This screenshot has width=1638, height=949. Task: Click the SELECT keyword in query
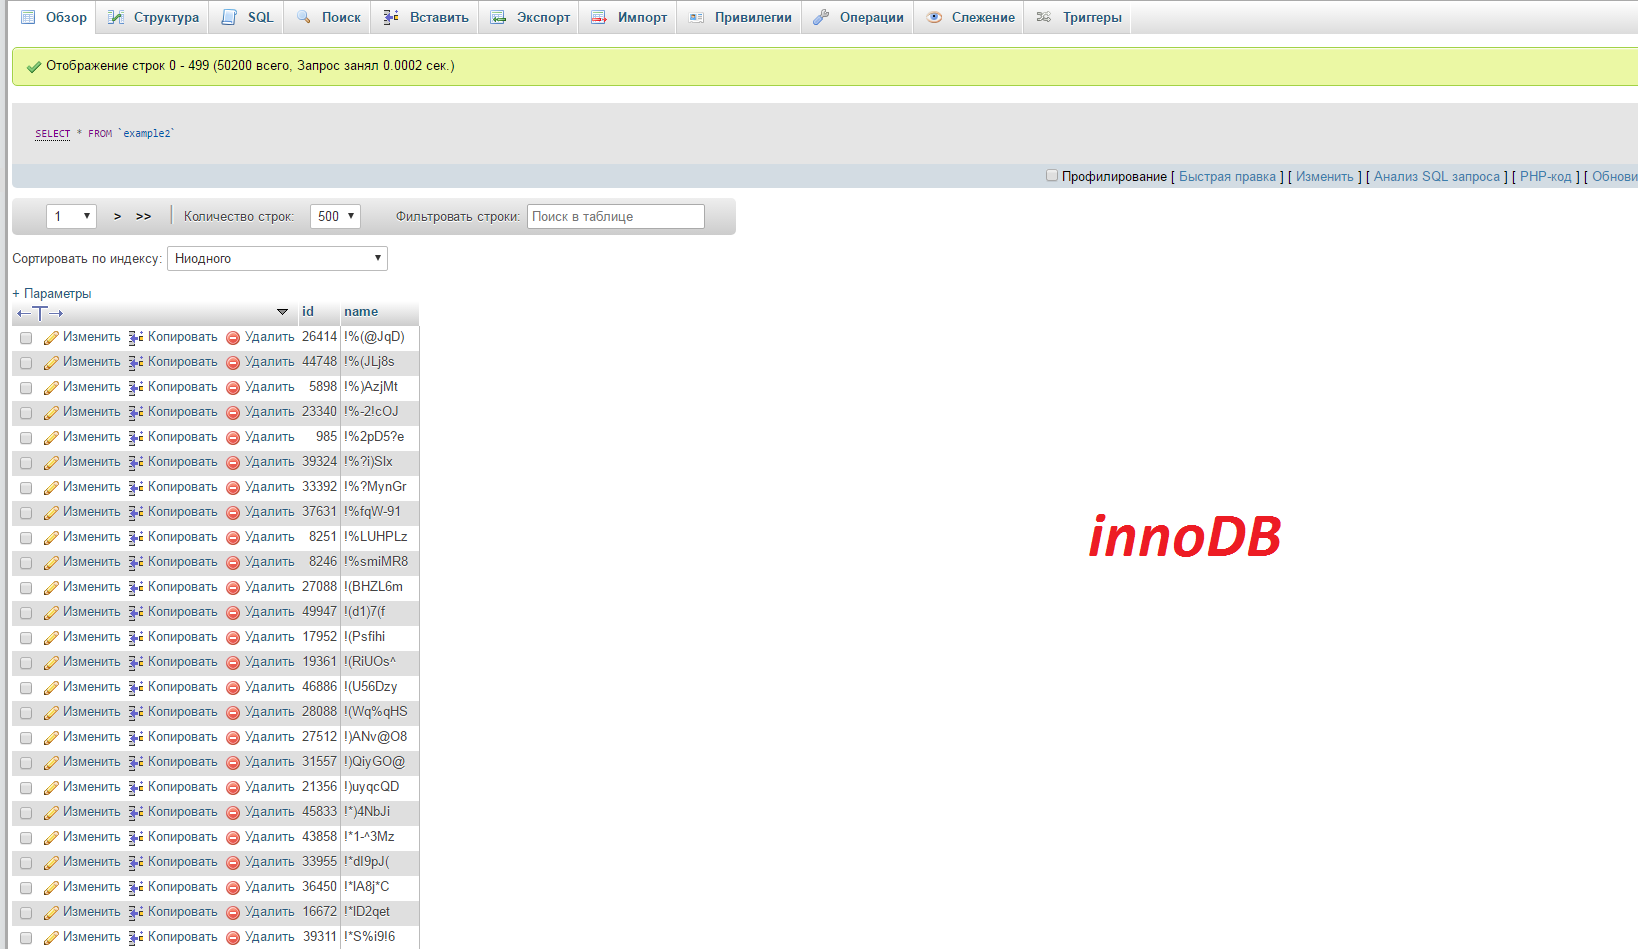(x=53, y=133)
